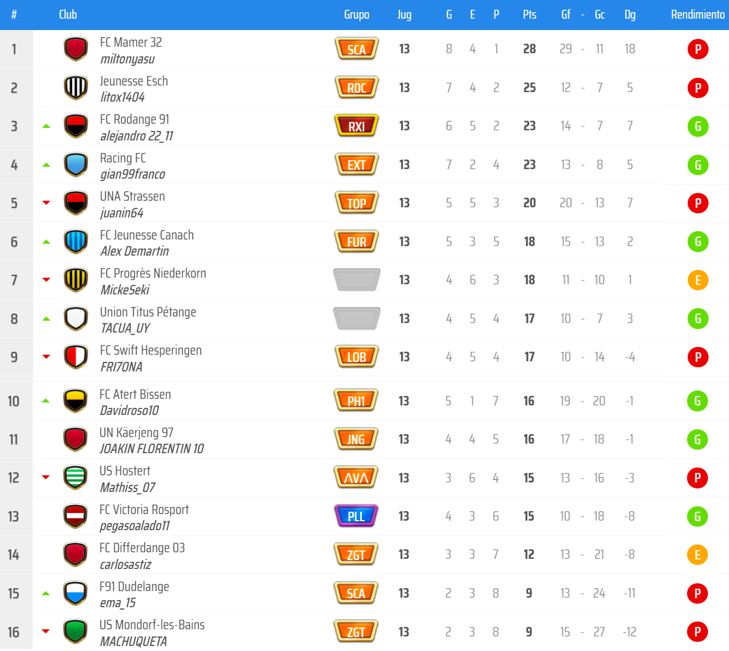Sort table by Pts column header
The height and width of the screenshot is (651, 729).
[529, 15]
